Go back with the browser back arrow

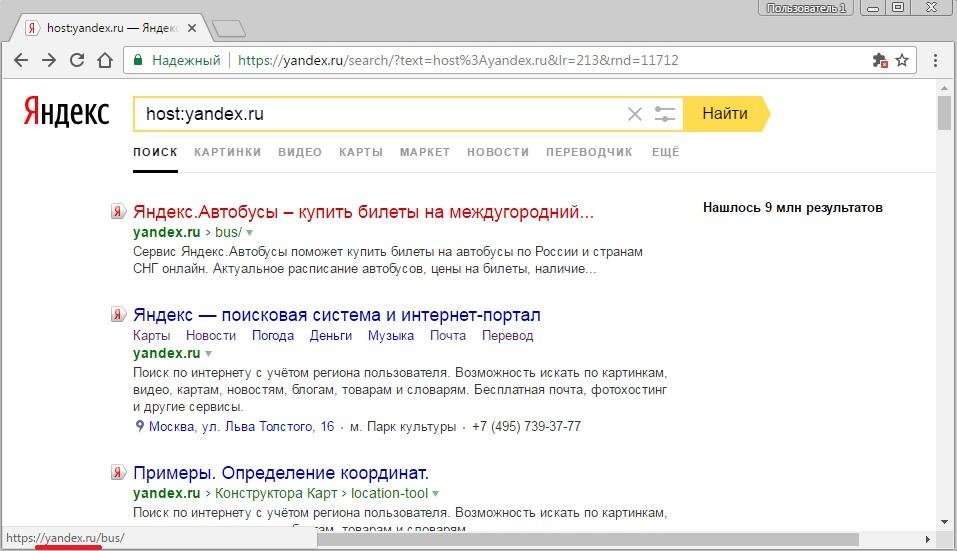pos(21,60)
